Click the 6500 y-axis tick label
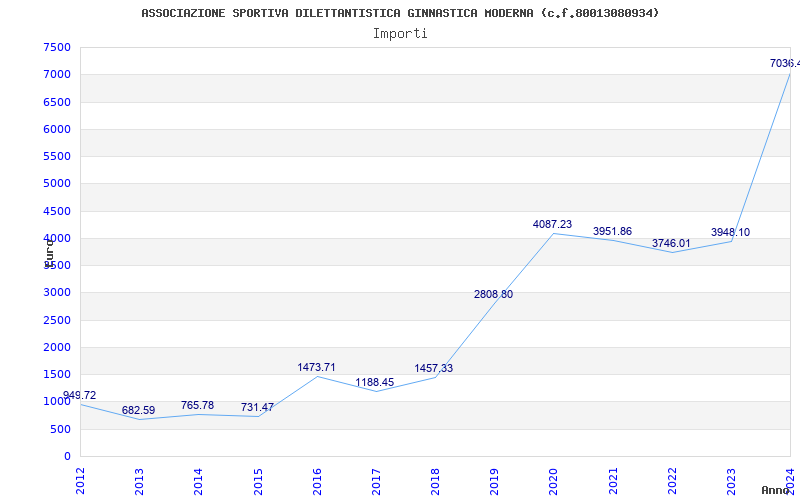Screen dimensions: 800x500 click(57, 102)
